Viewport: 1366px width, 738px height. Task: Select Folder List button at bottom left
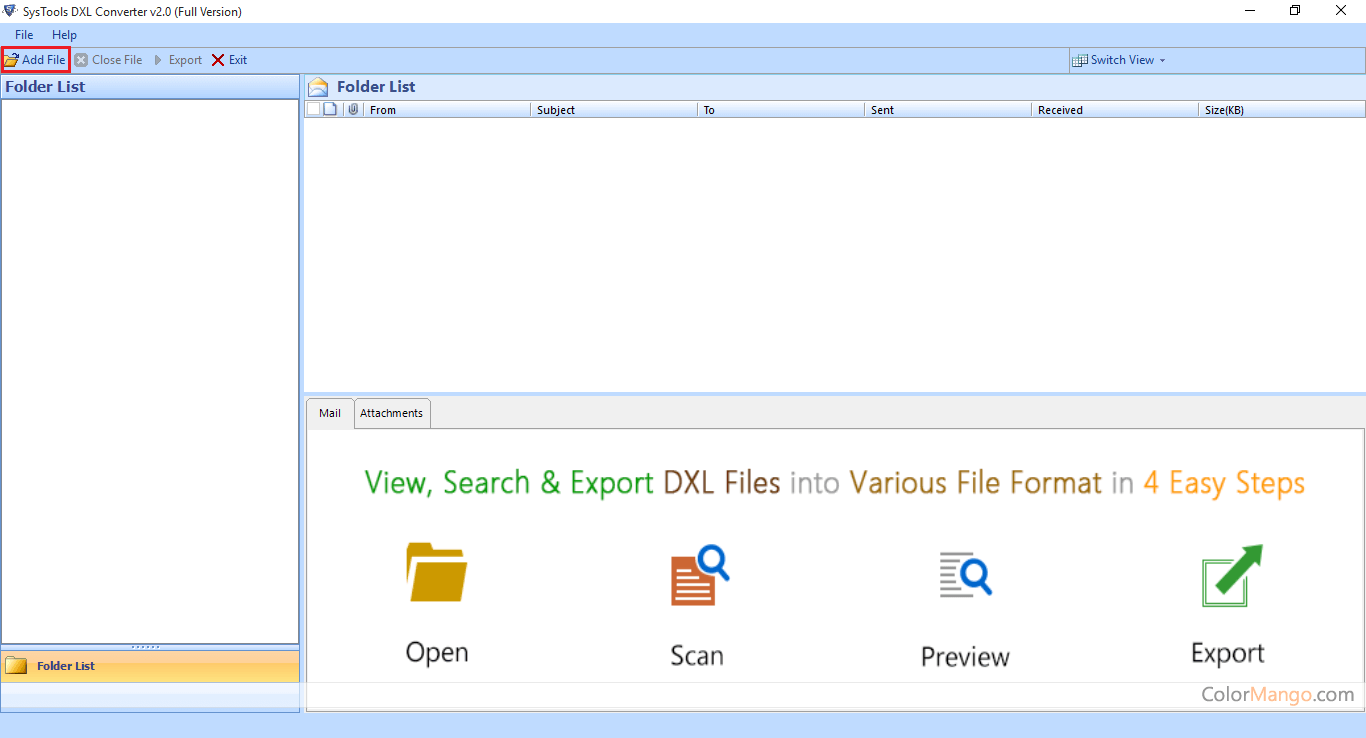click(150, 666)
